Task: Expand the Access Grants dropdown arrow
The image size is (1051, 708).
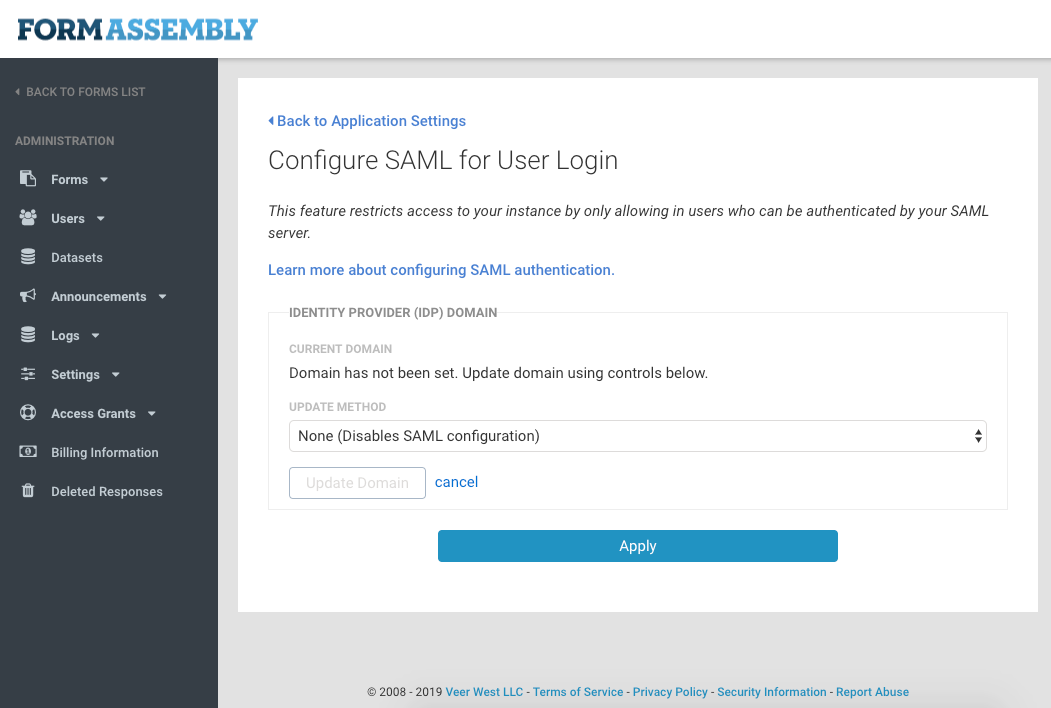Action: (151, 413)
